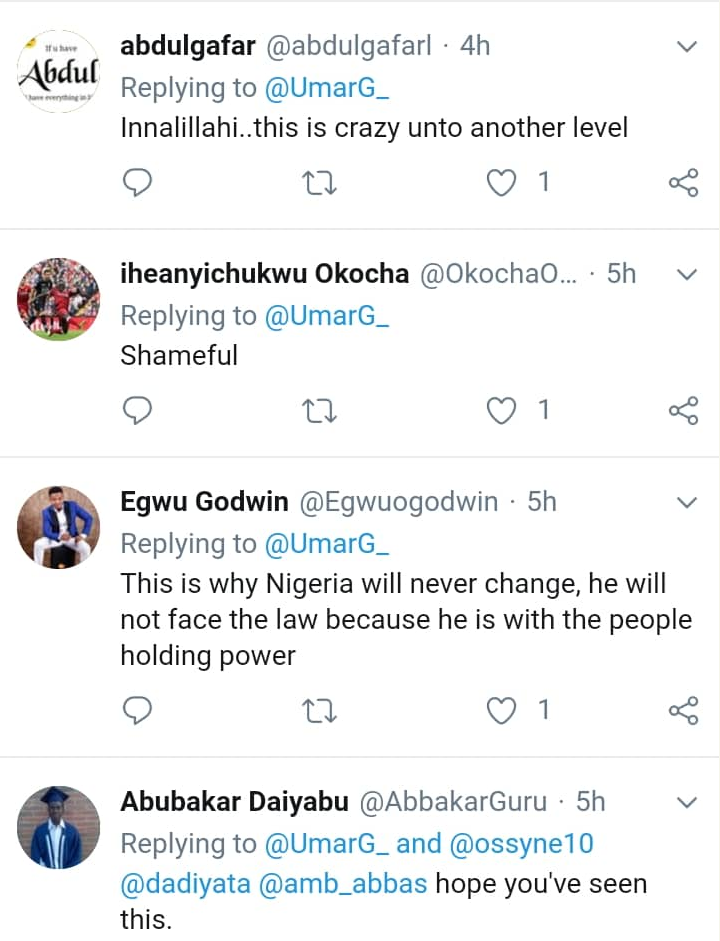Open the @ossyne10 profile link

point(520,844)
